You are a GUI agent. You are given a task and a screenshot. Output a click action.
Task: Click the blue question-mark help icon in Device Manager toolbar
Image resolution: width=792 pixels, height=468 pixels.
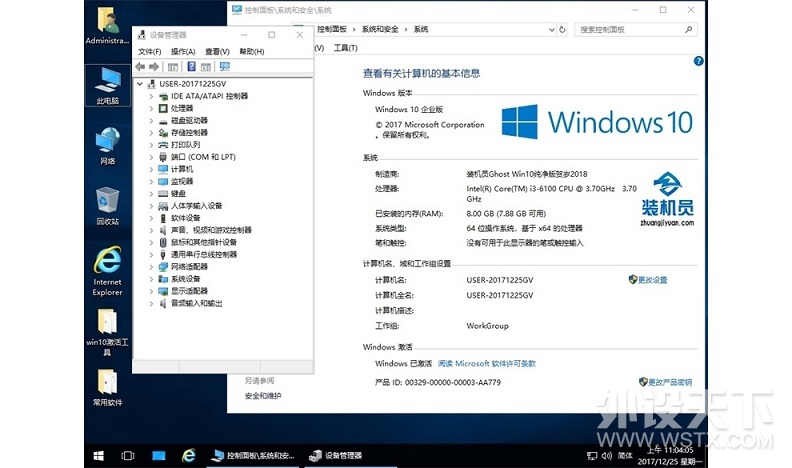point(191,67)
